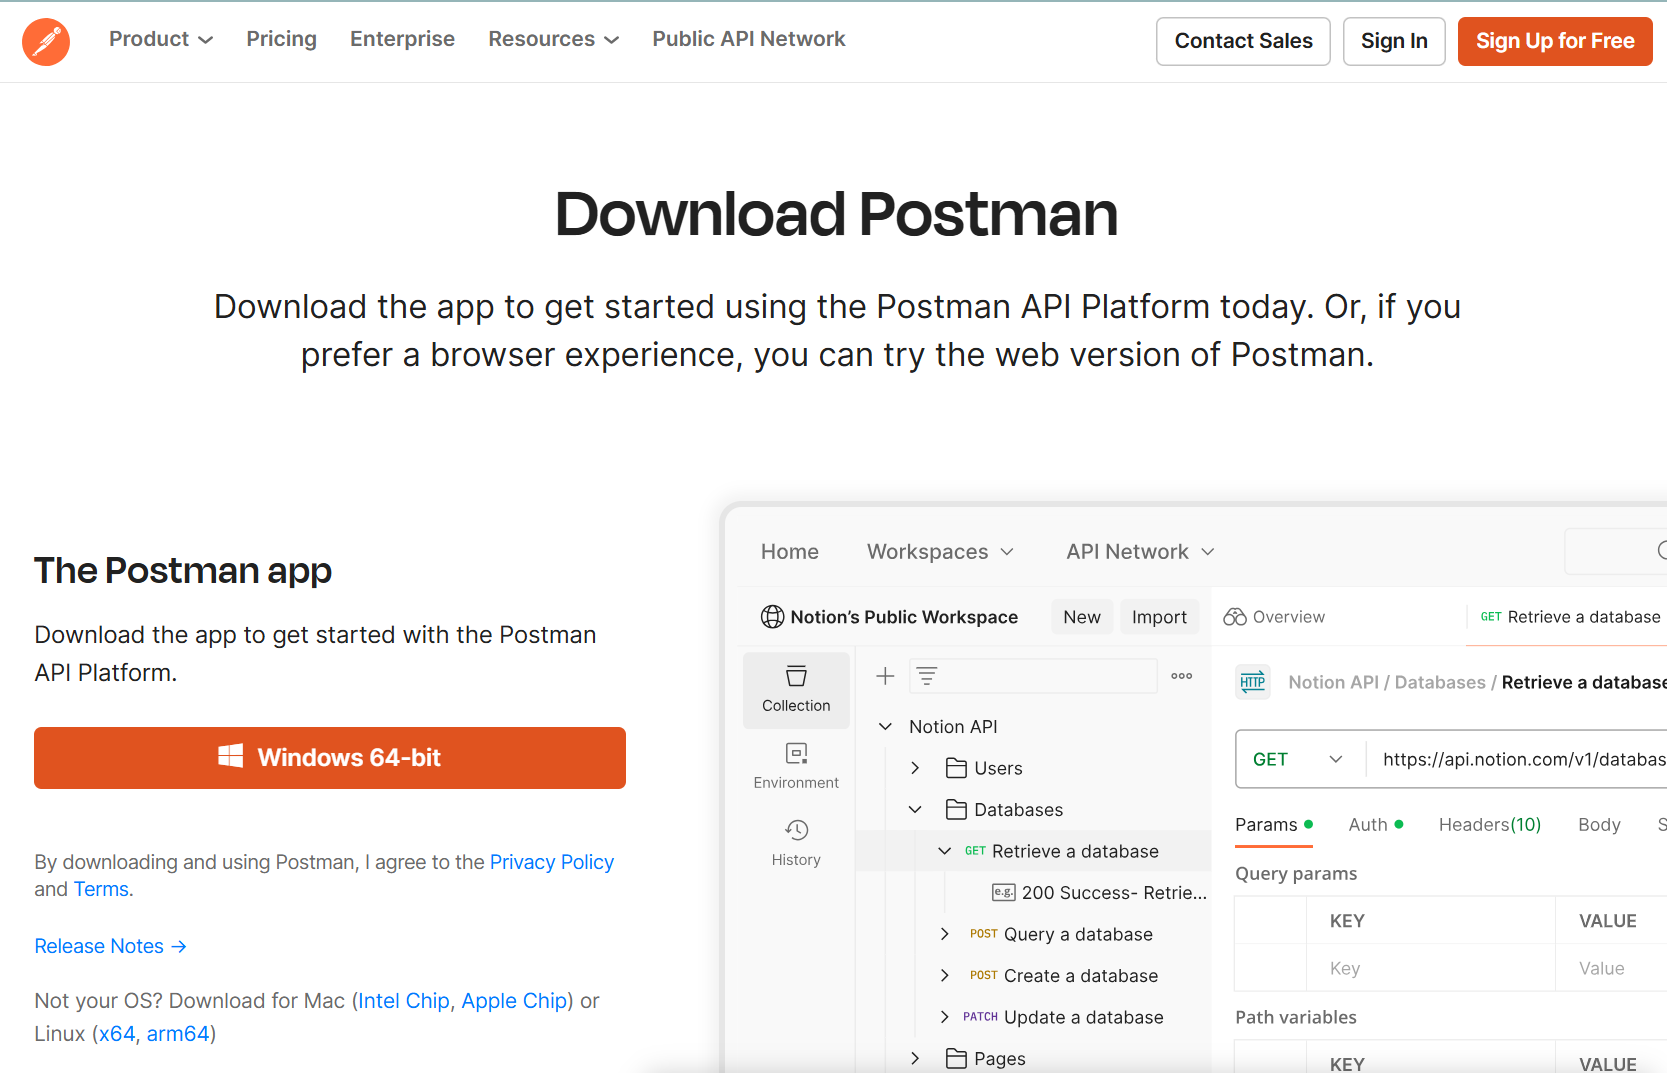Click the search magnifier icon in app preview
Viewport: 1667px width, 1073px height.
(x=1661, y=550)
